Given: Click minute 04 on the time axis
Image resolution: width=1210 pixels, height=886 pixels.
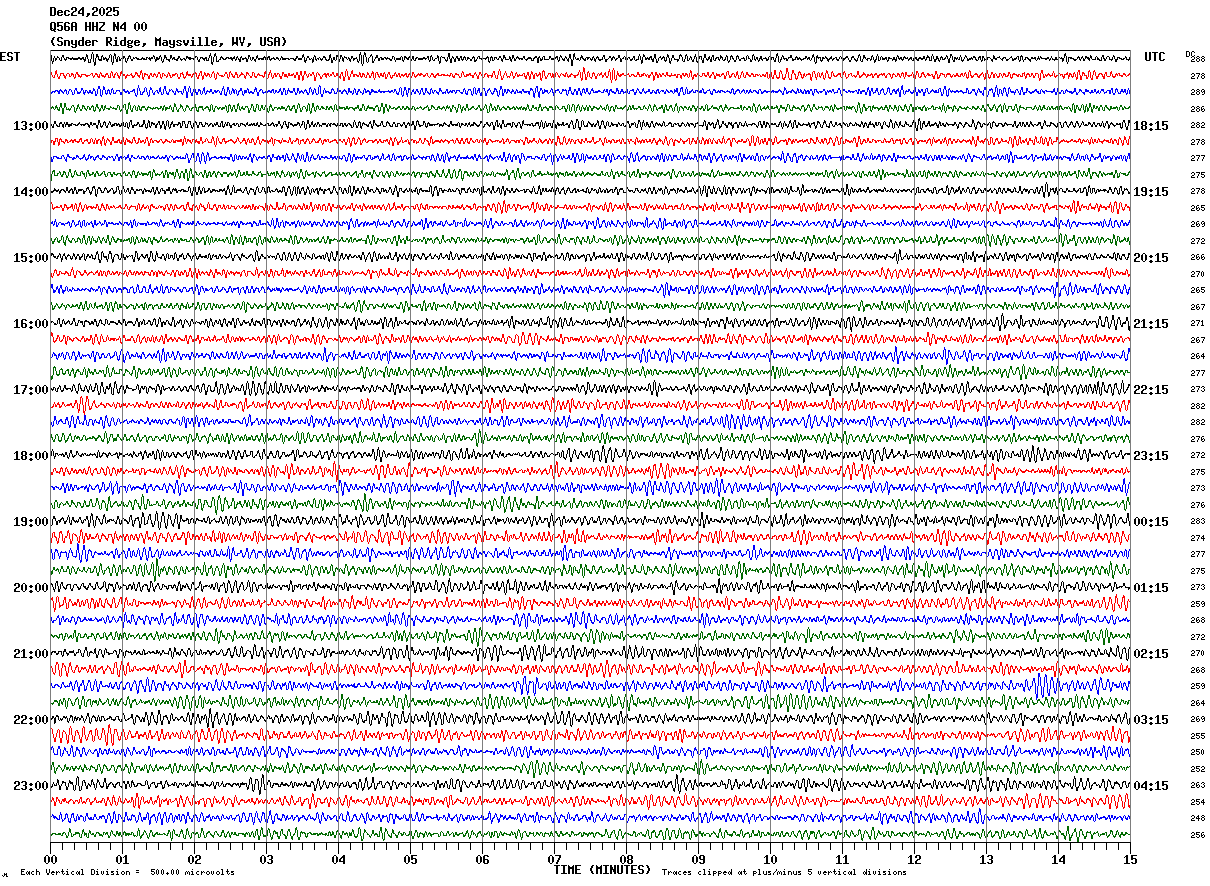Looking at the screenshot, I should tap(338, 859).
